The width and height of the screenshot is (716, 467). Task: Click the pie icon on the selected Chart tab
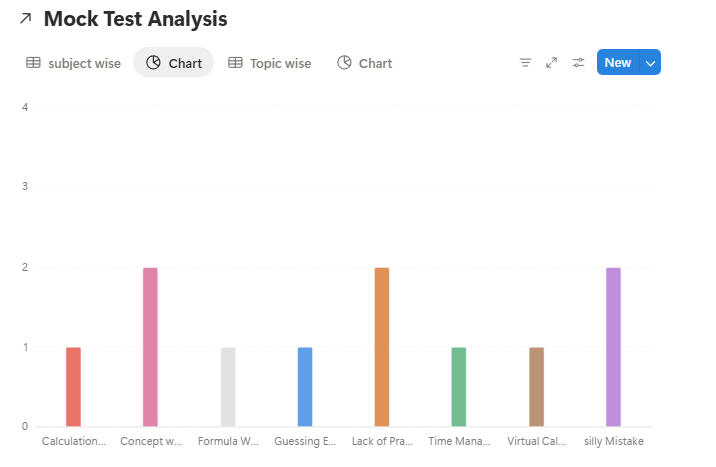pyautogui.click(x=153, y=63)
